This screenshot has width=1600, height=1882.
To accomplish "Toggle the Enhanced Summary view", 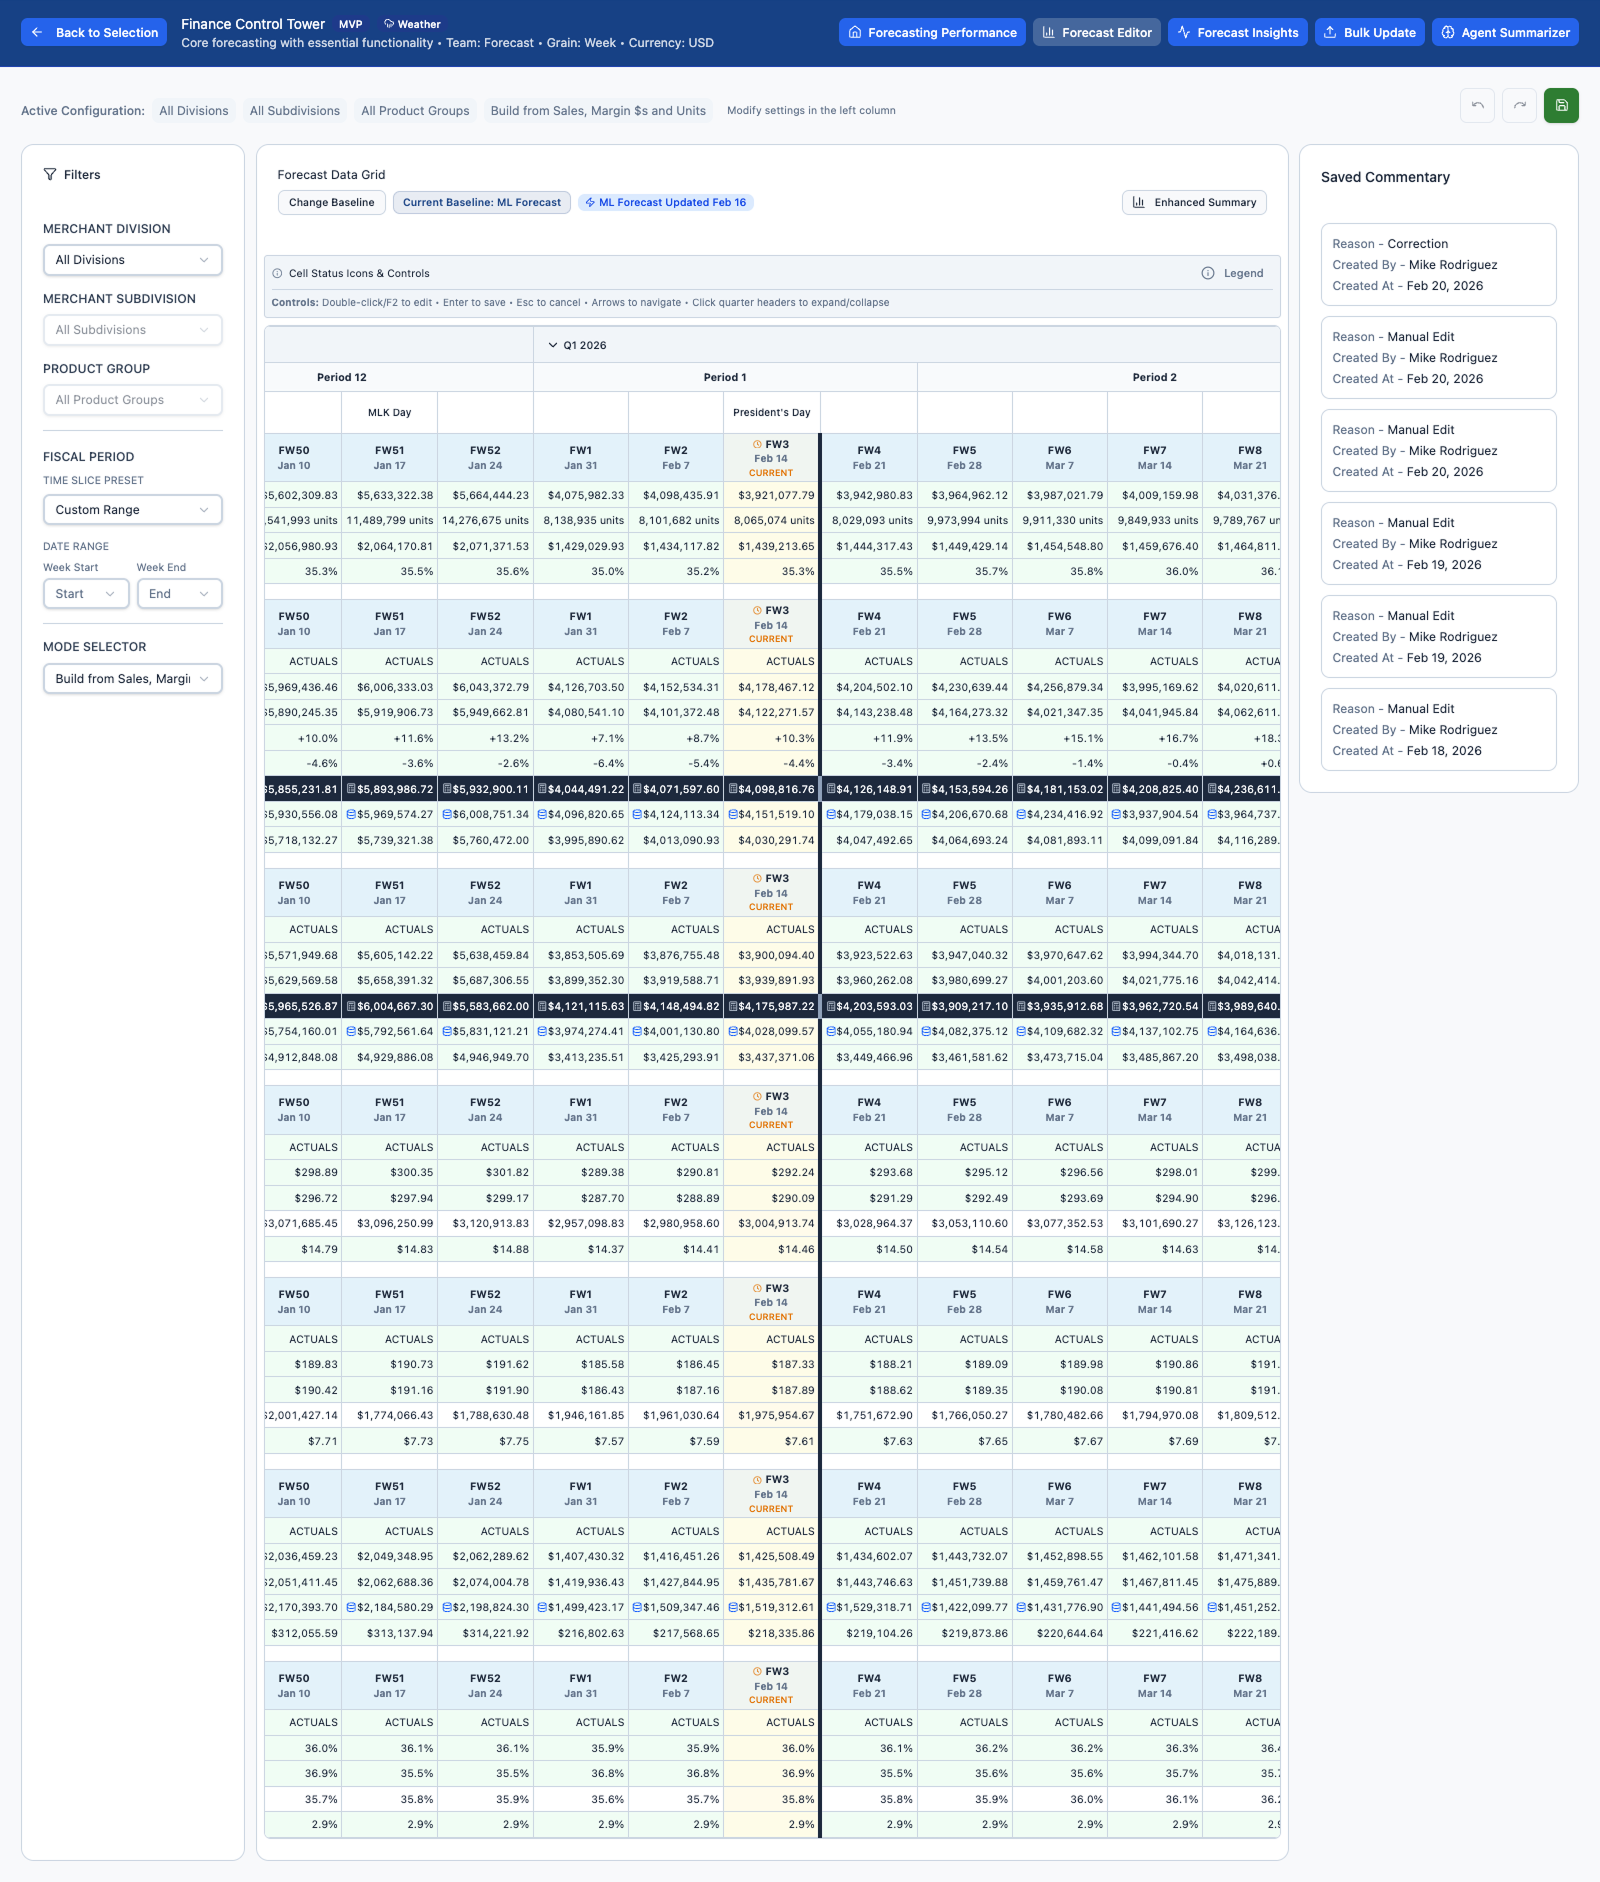I will pyautogui.click(x=1194, y=202).
